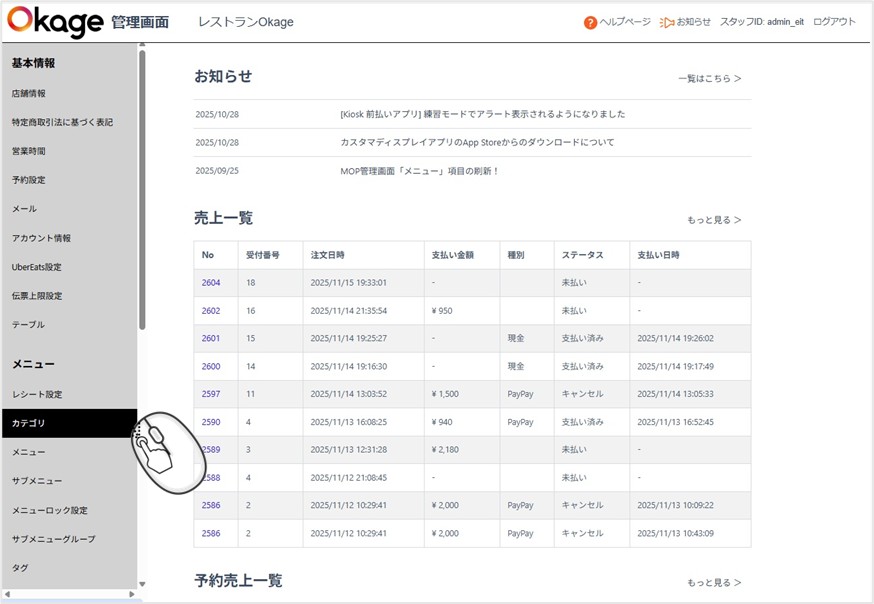Open order number 2597
Image resolution: width=874 pixels, height=604 pixels.
pos(211,394)
